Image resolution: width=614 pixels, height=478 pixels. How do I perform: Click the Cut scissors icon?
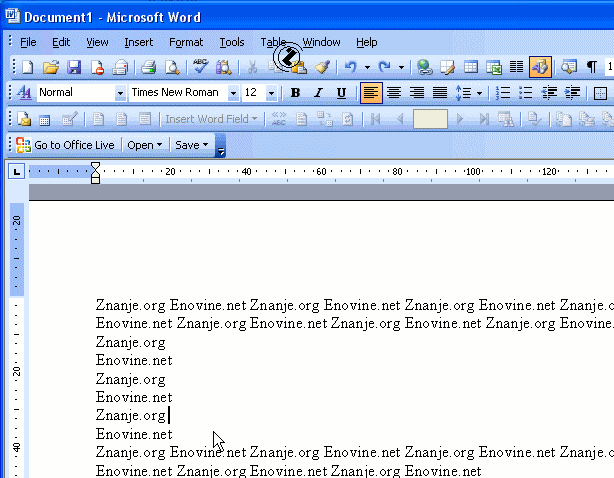[252, 67]
